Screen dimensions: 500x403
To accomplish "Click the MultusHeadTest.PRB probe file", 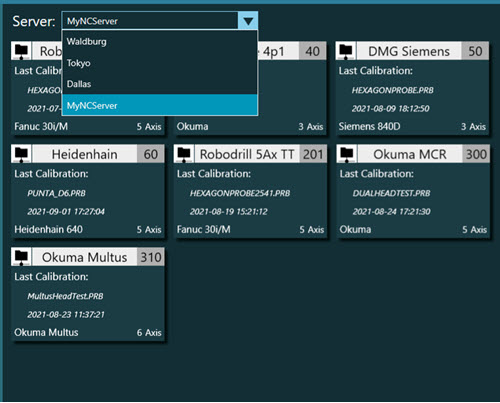I will point(65,296).
